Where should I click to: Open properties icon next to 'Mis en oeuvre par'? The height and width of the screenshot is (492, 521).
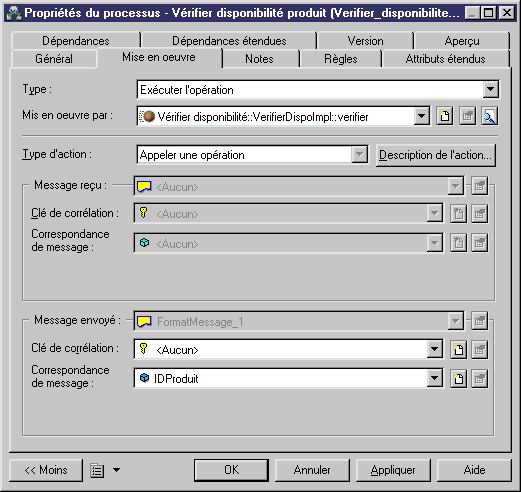(x=467, y=116)
